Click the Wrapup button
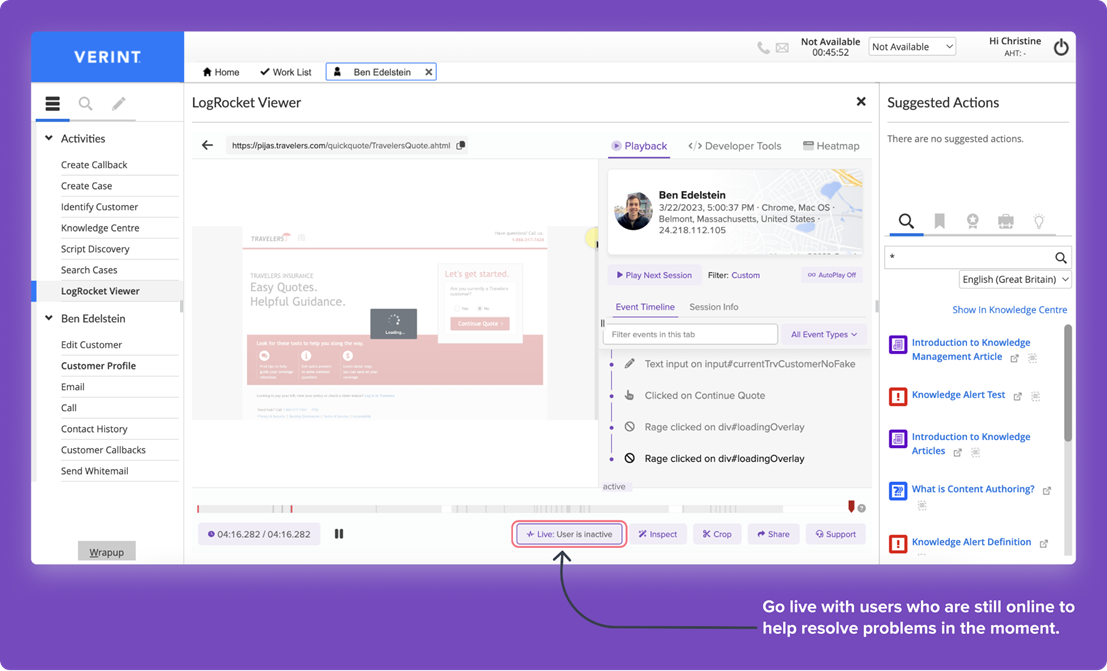This screenshot has width=1107, height=671. 107,552
